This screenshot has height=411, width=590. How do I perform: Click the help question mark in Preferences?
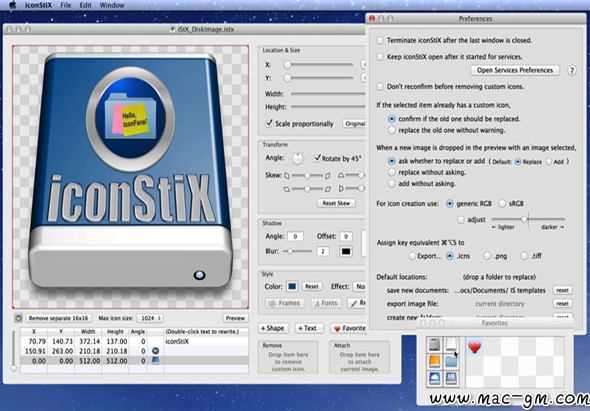click(x=572, y=70)
